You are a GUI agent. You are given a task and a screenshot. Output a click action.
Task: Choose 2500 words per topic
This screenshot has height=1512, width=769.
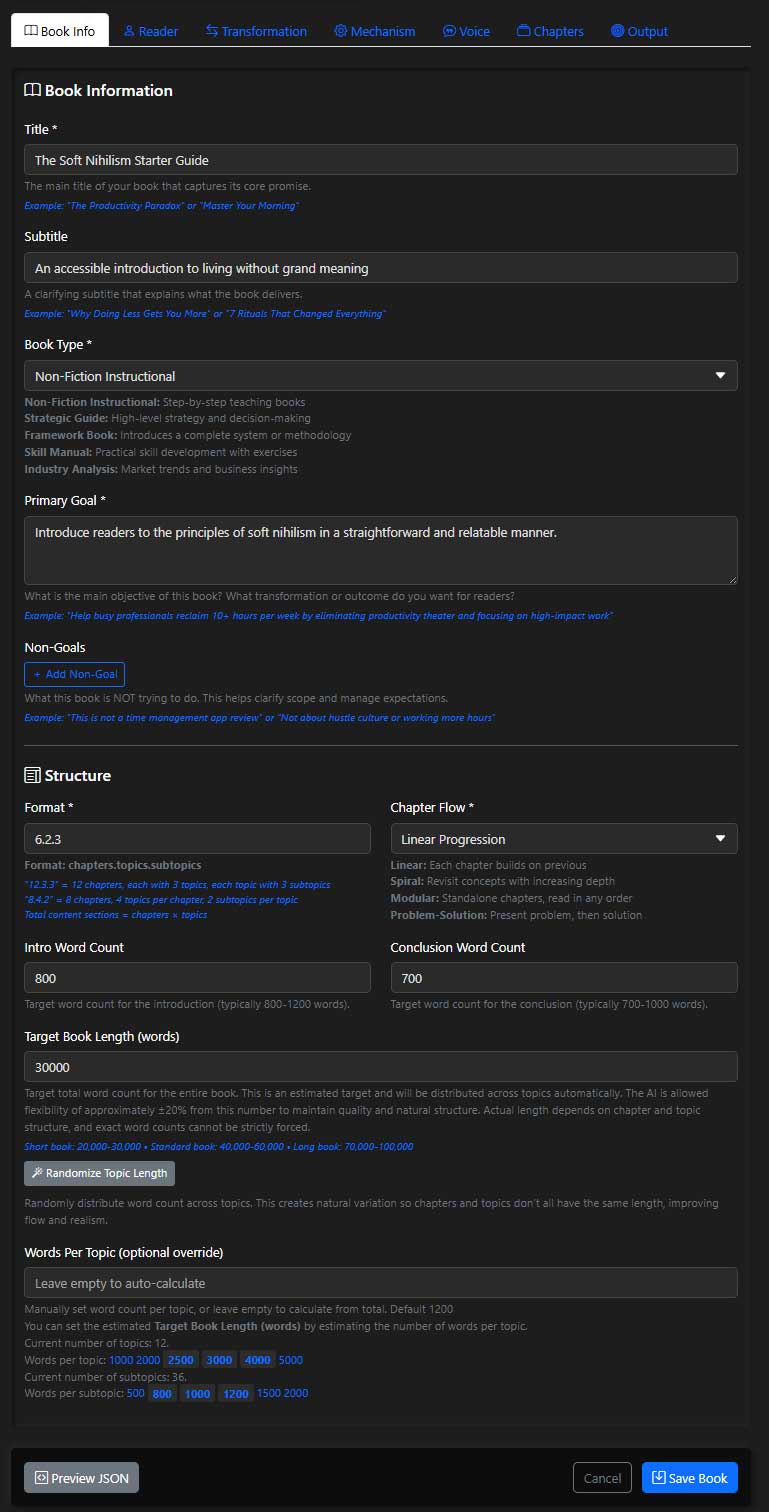pos(181,1360)
